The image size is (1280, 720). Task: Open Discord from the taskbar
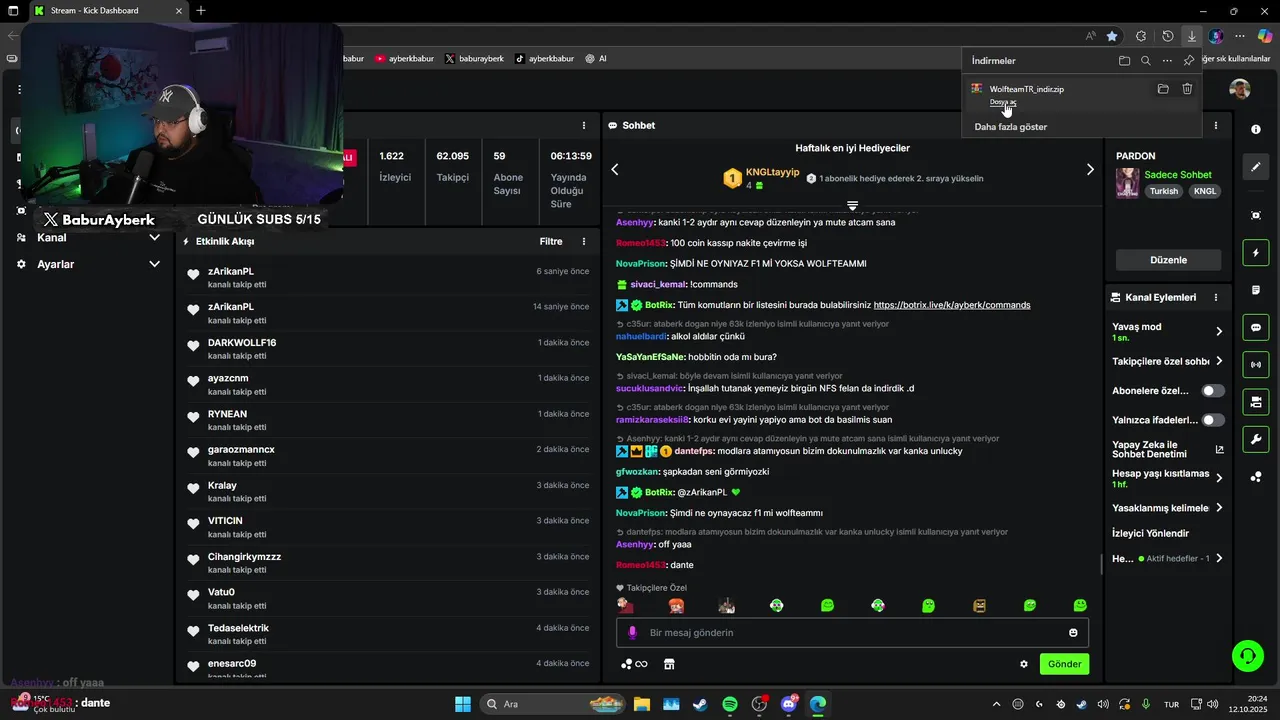[788, 704]
